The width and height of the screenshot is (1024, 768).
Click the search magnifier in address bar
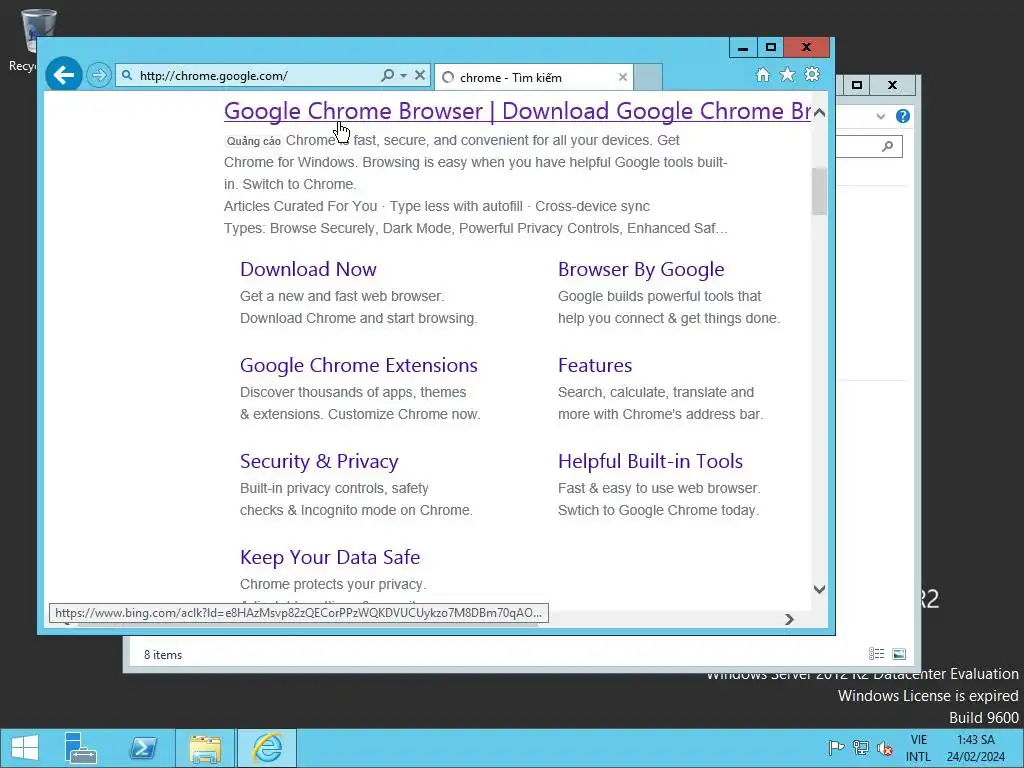[387, 75]
